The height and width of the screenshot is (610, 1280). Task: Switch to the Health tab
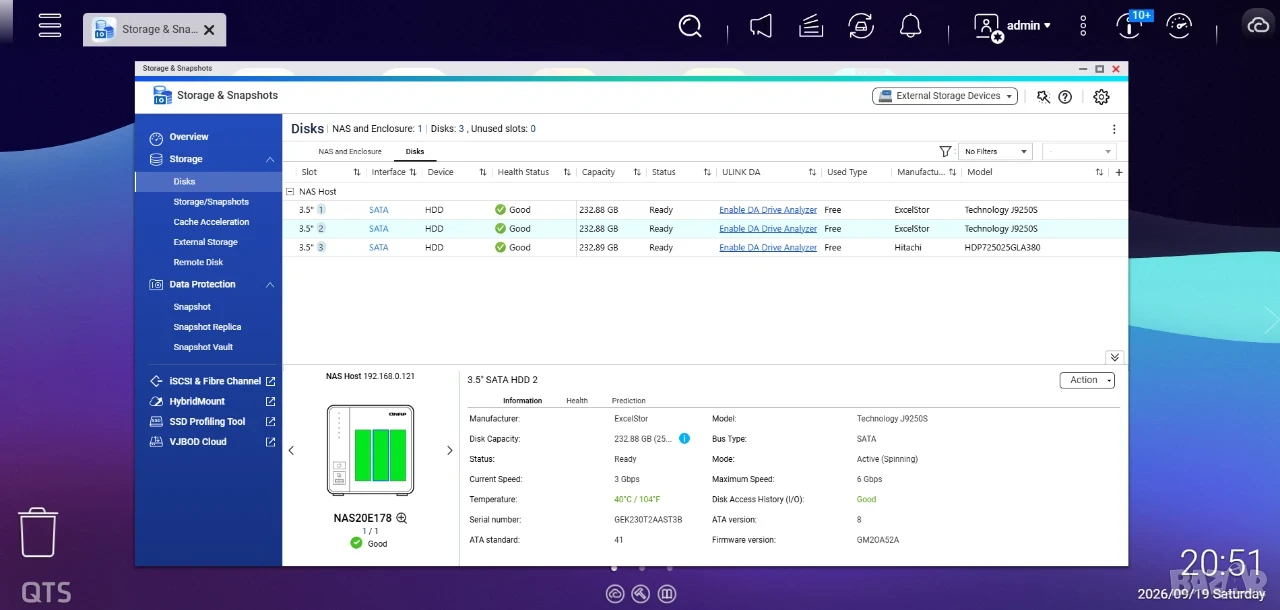[x=577, y=401]
